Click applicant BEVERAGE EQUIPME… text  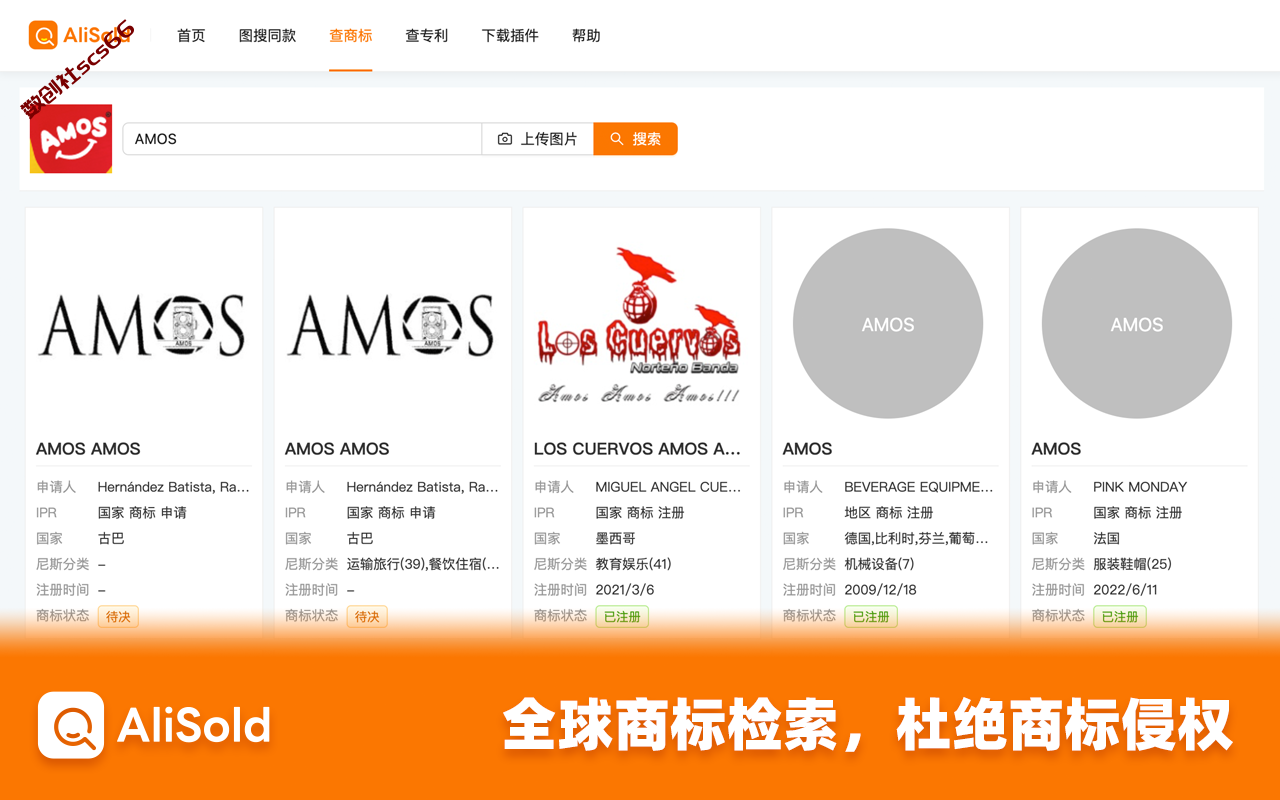pos(919,487)
